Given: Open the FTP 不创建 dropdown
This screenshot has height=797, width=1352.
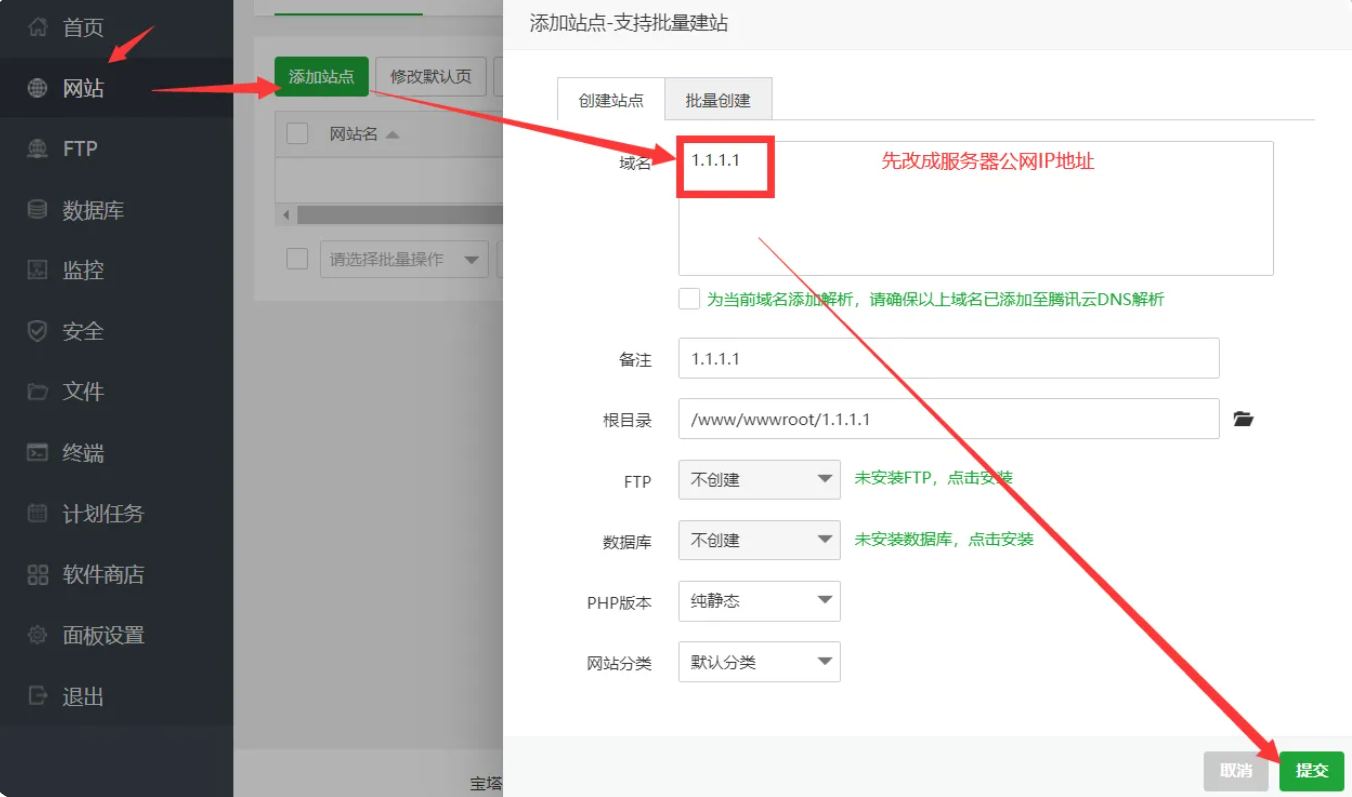Looking at the screenshot, I should click(x=759, y=479).
